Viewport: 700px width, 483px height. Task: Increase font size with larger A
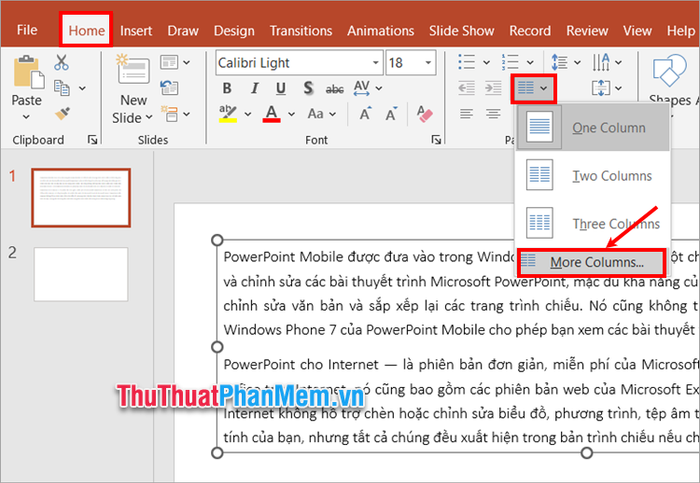365,114
